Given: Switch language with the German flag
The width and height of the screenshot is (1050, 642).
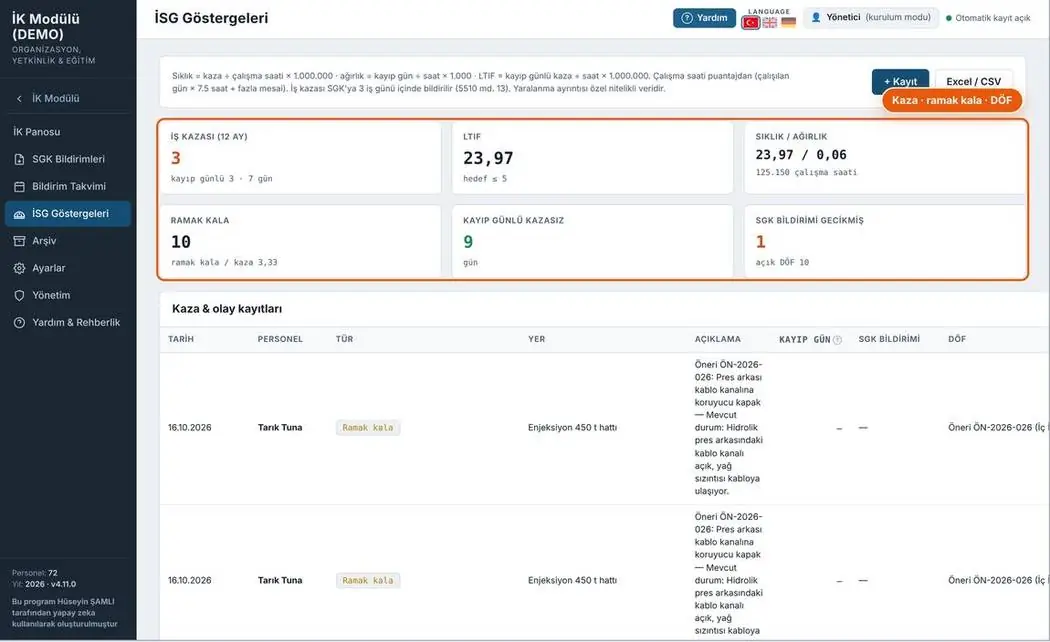Looking at the screenshot, I should tap(789, 22).
